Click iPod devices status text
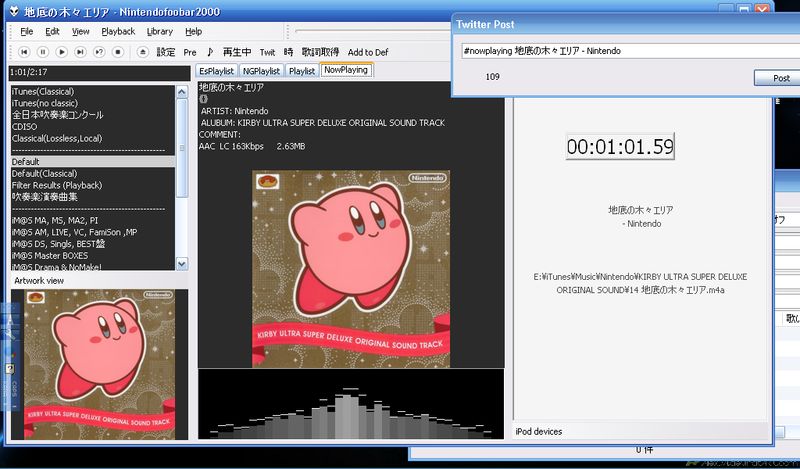The width and height of the screenshot is (800, 469). pos(539,432)
